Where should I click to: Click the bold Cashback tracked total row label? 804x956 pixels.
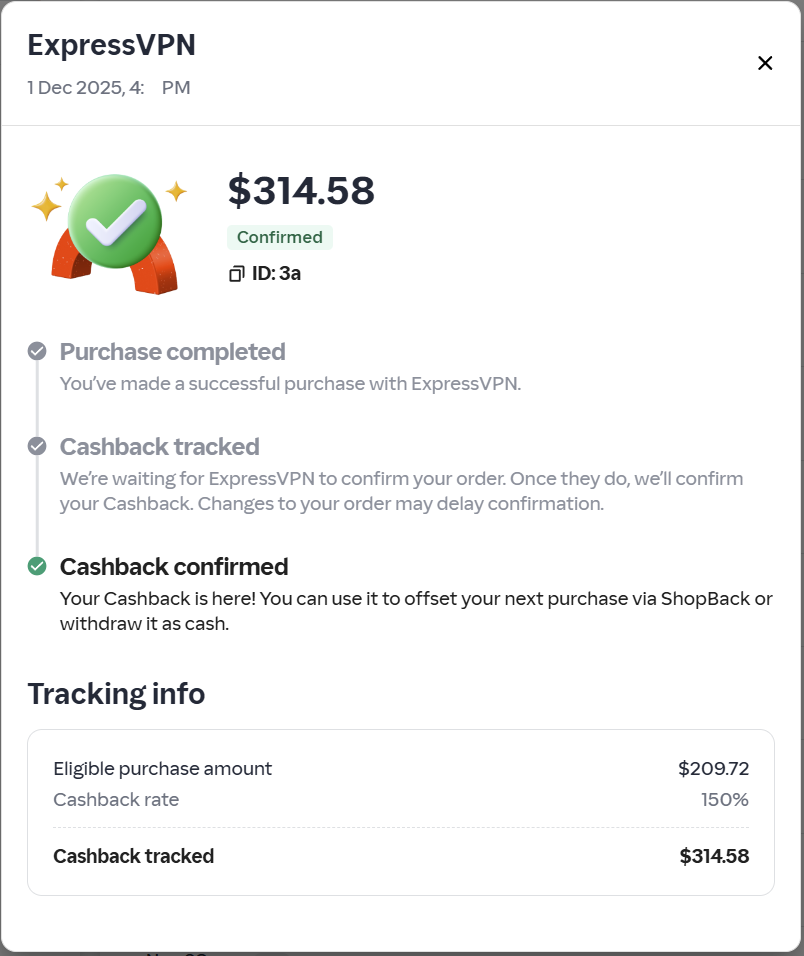pyautogui.click(x=133, y=856)
